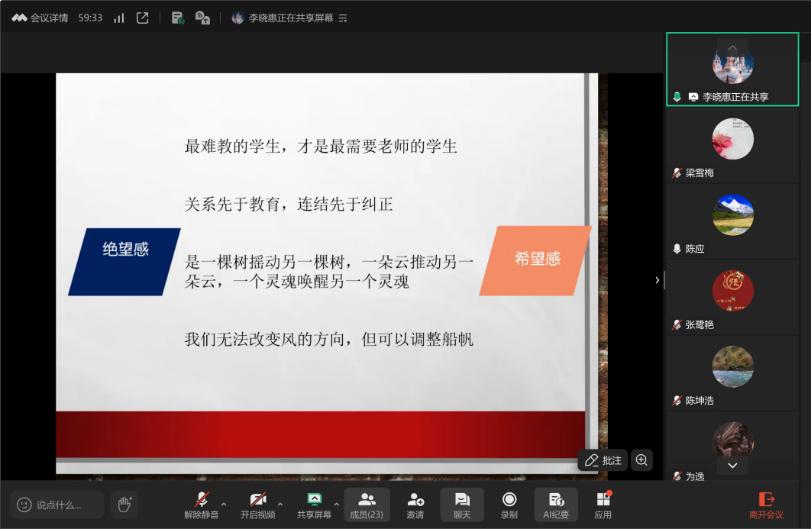Screen dimensions: 811x529
Task: Start sharing with 共享屏幕
Action: click(x=314, y=504)
